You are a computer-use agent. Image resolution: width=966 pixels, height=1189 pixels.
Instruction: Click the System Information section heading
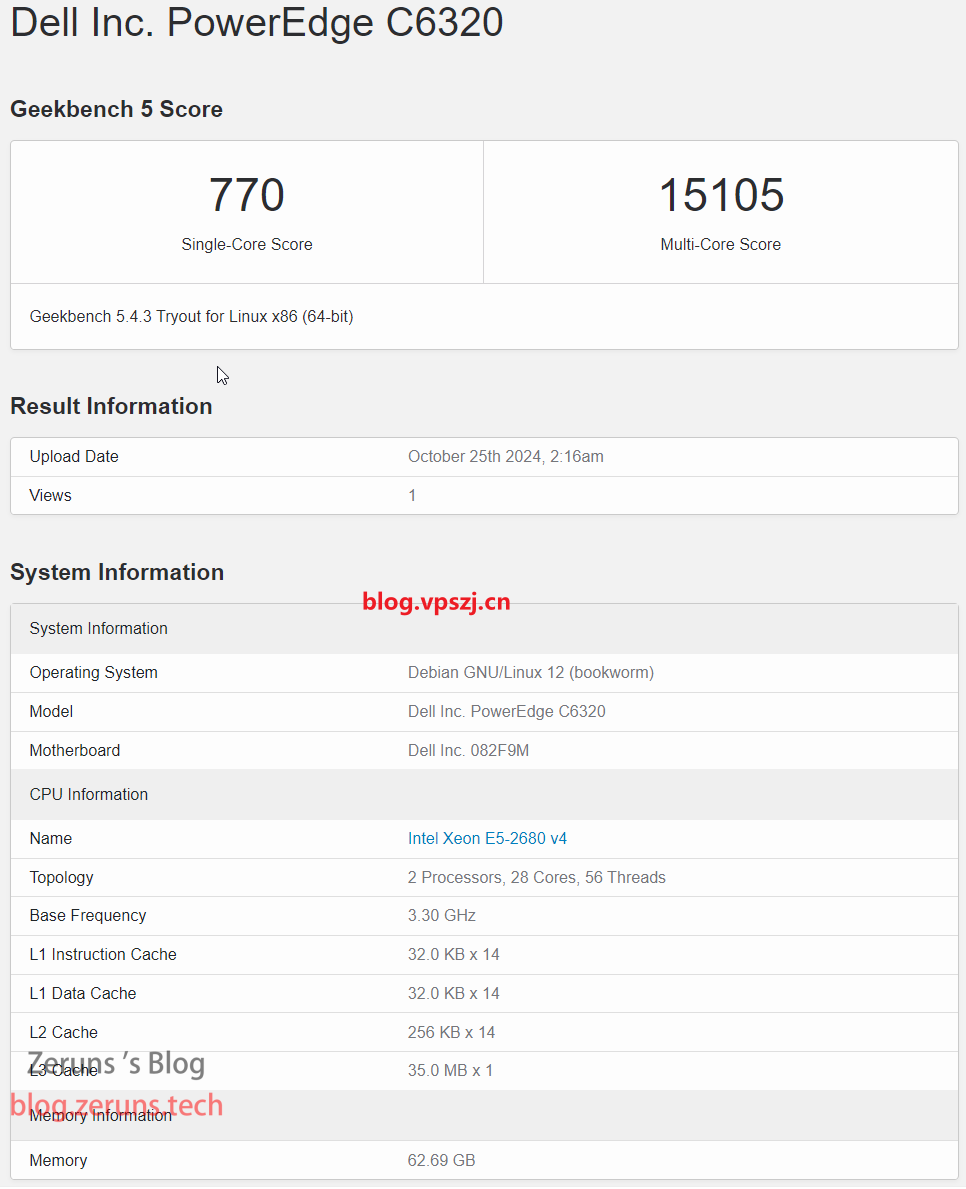117,572
